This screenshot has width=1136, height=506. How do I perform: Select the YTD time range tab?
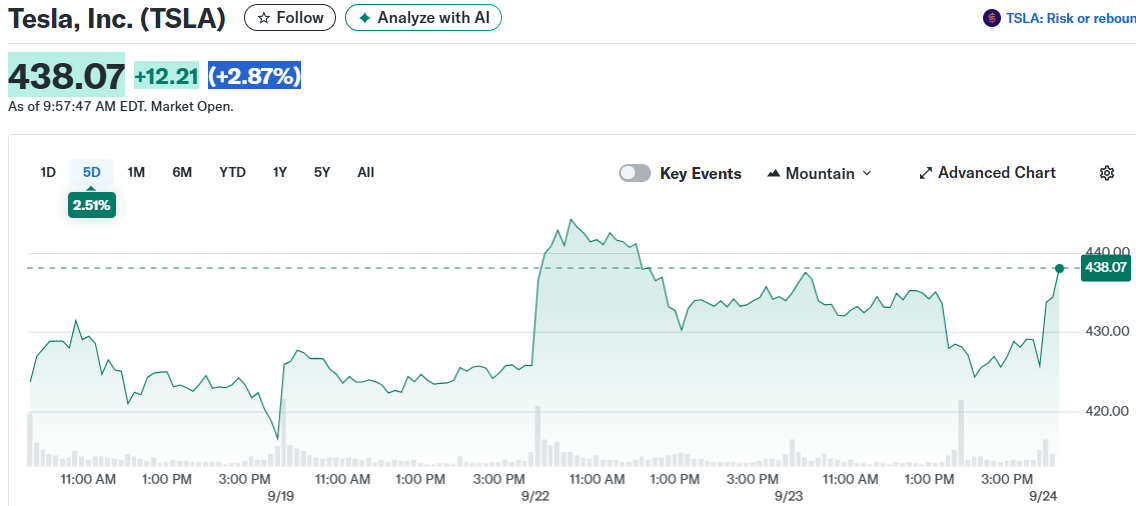[233, 173]
